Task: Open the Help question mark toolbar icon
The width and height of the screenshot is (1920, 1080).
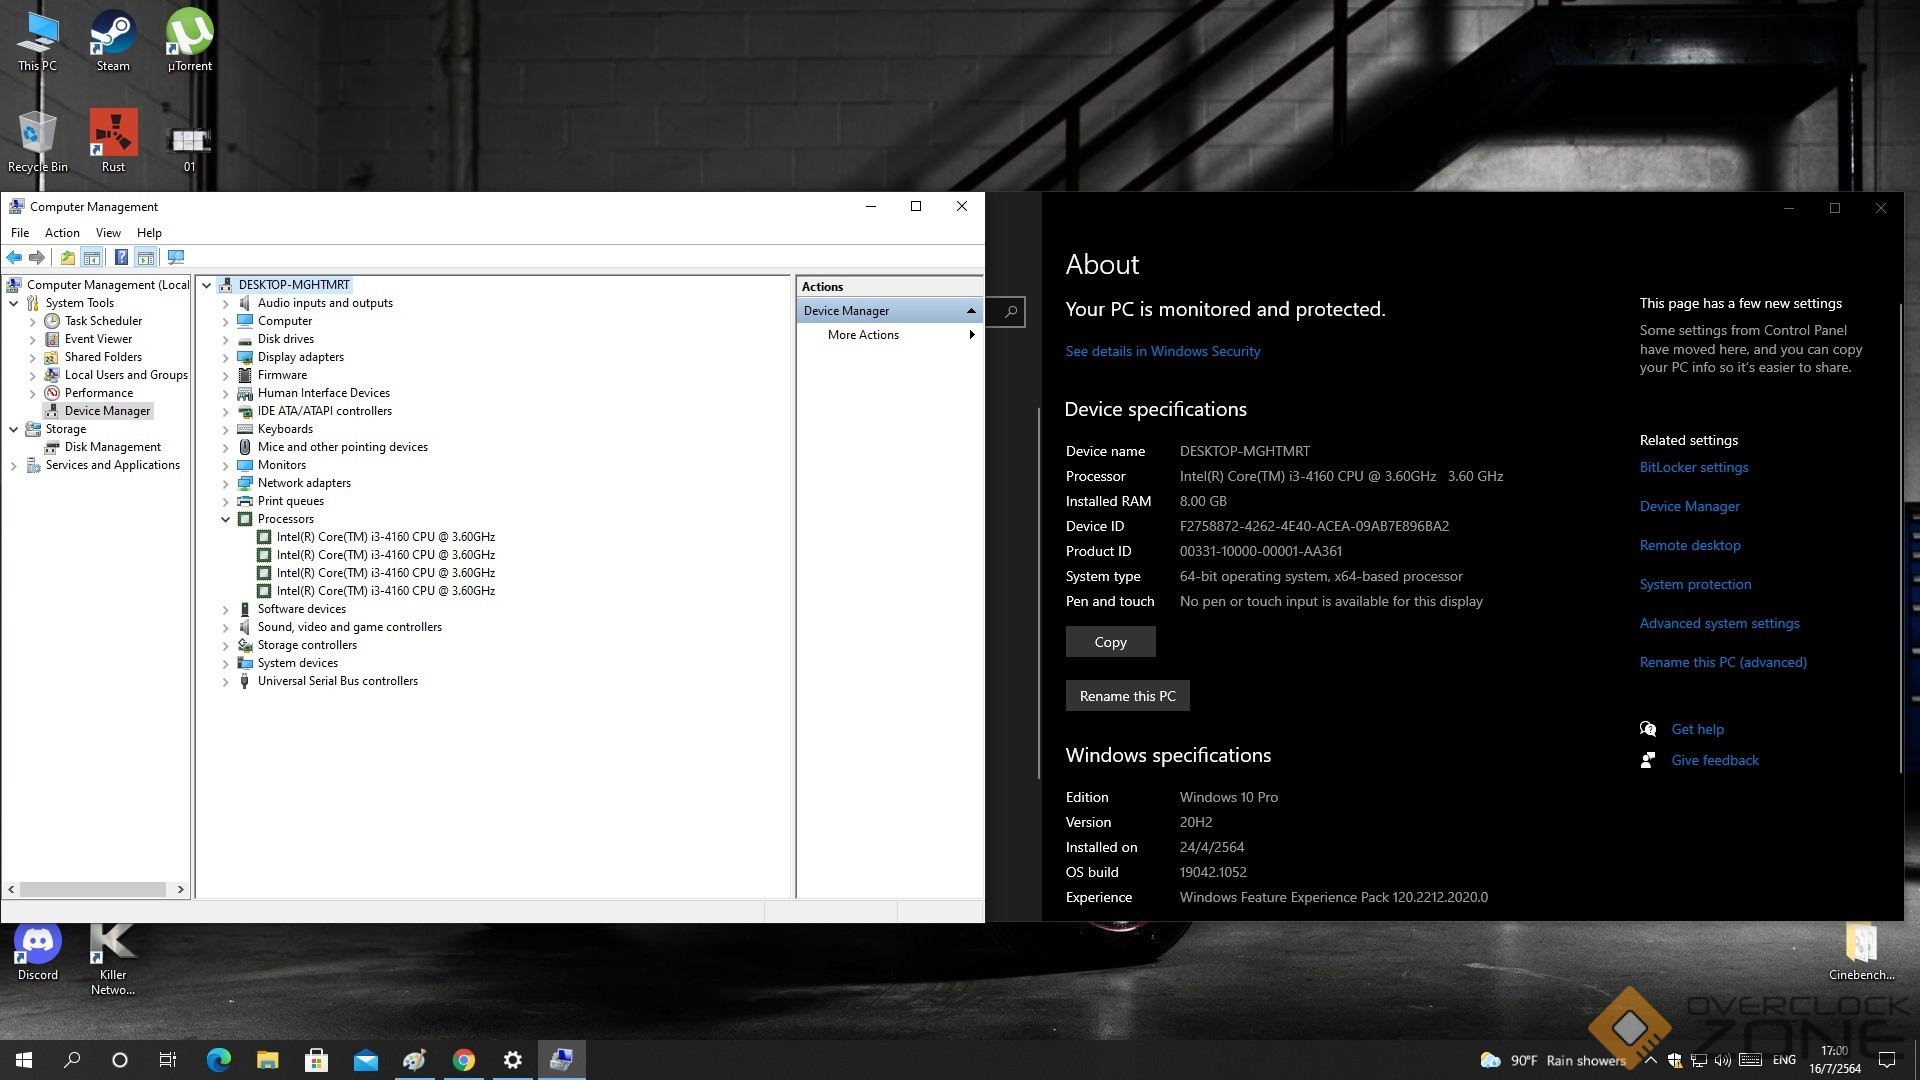Action: (121, 258)
